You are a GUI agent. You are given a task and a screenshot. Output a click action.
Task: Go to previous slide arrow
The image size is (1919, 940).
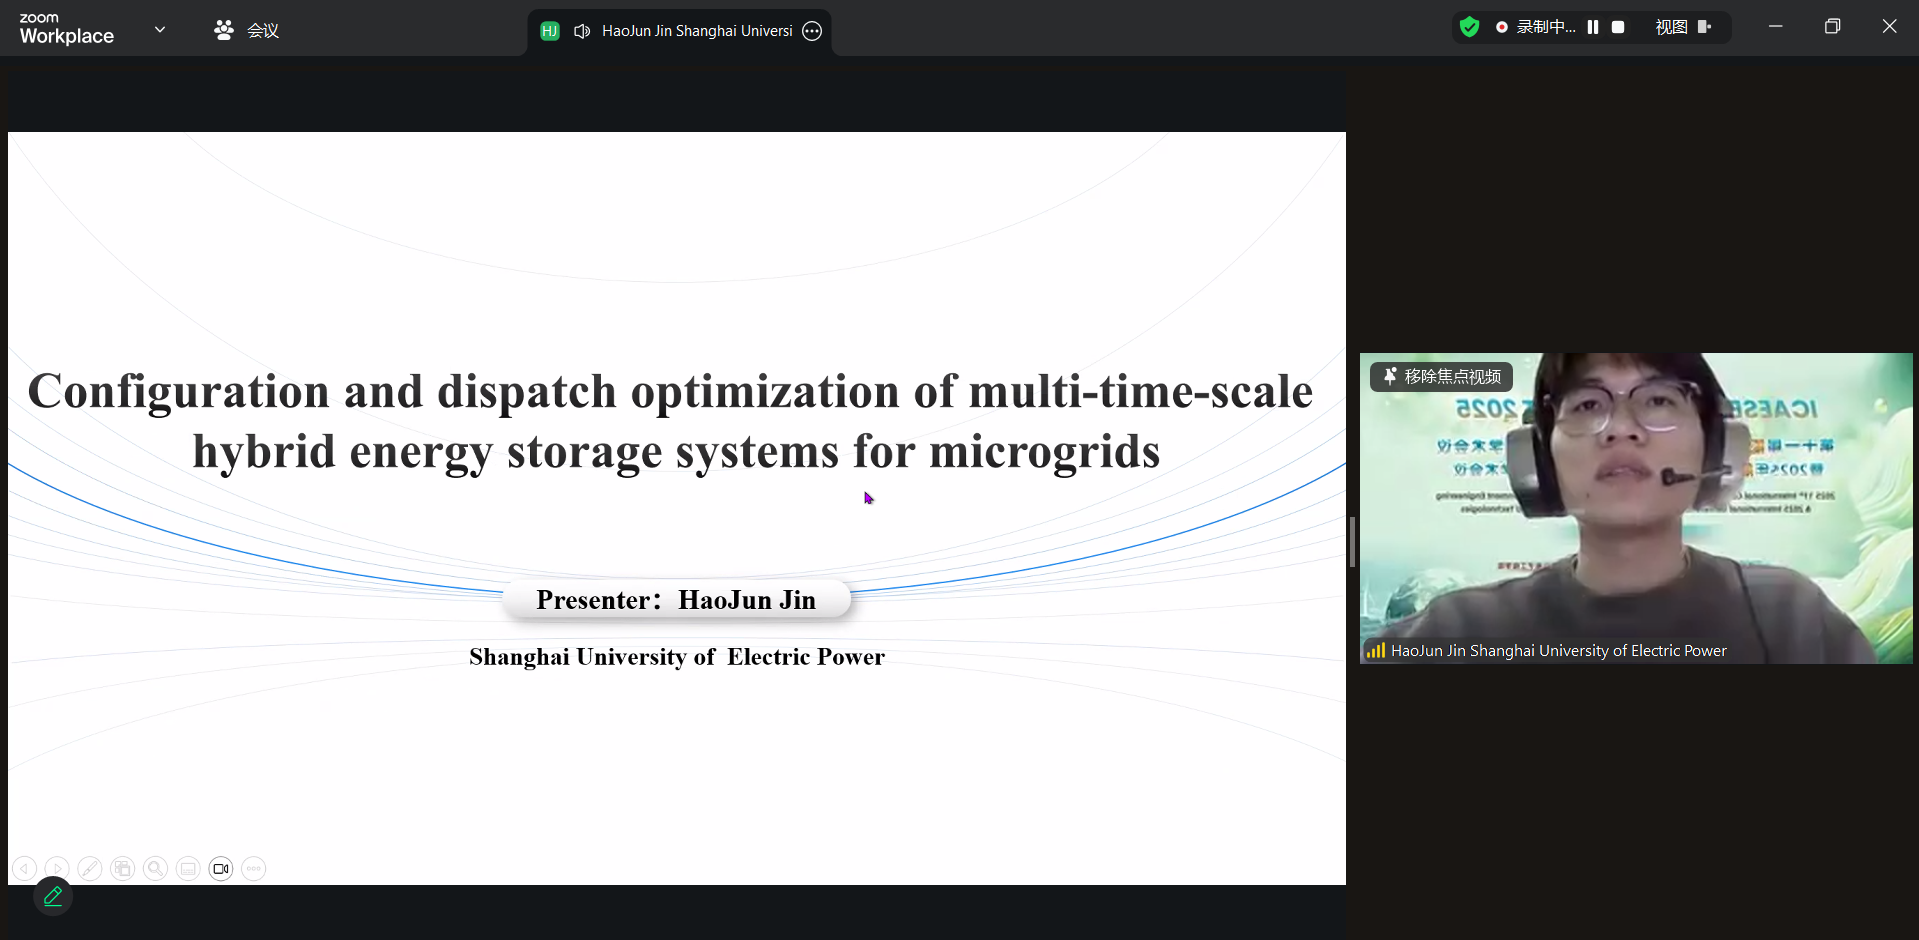(x=25, y=869)
